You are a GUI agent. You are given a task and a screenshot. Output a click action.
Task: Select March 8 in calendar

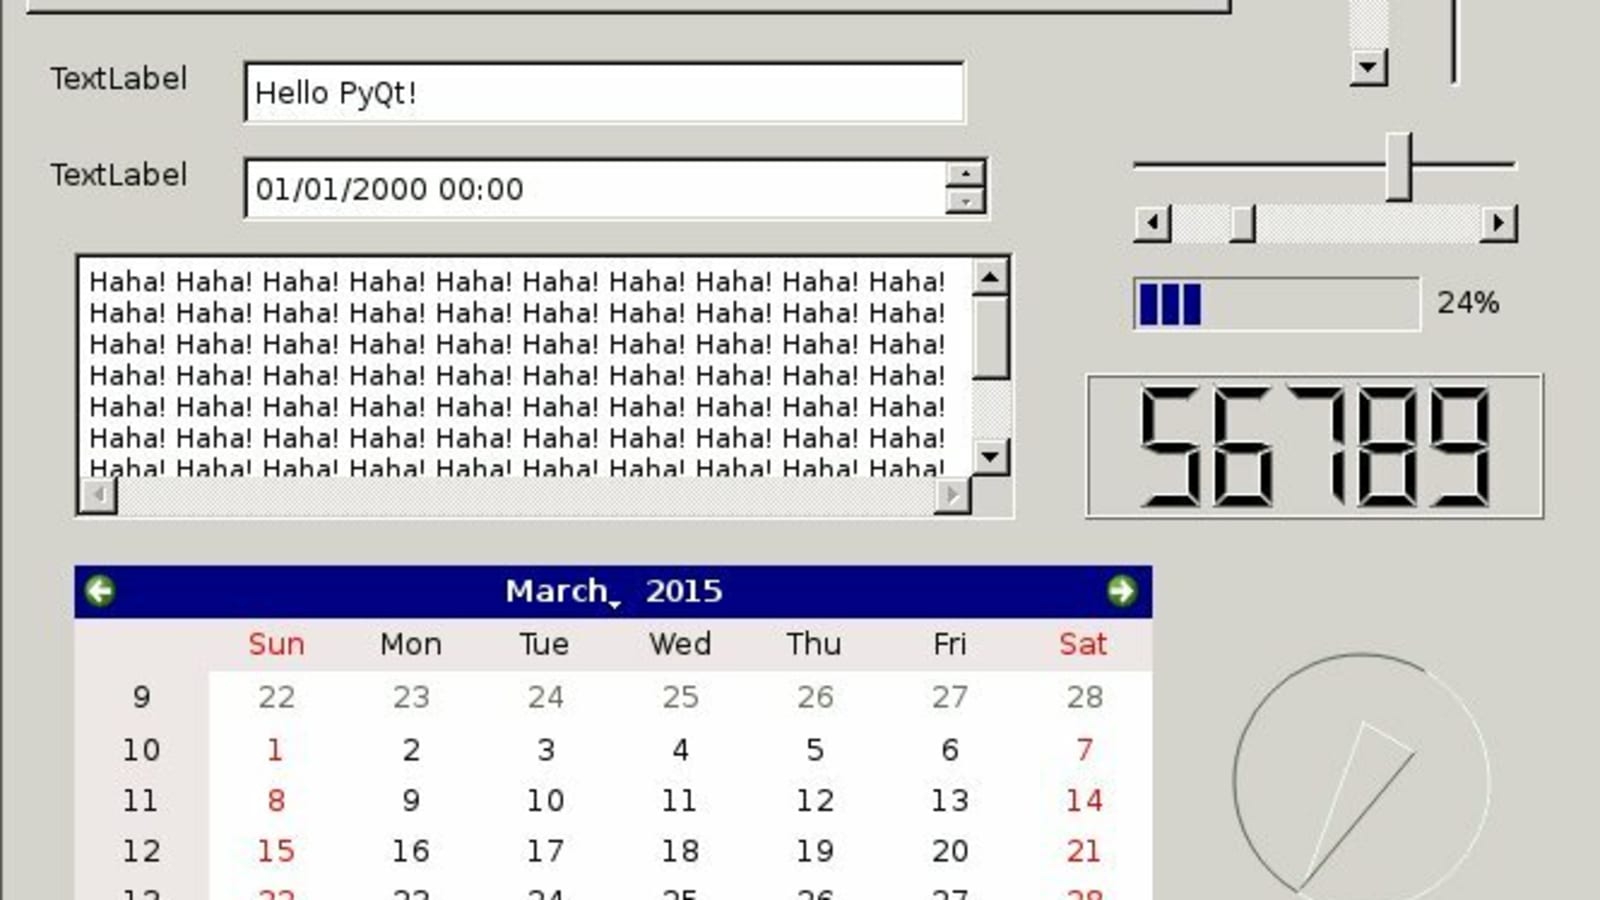click(x=276, y=800)
